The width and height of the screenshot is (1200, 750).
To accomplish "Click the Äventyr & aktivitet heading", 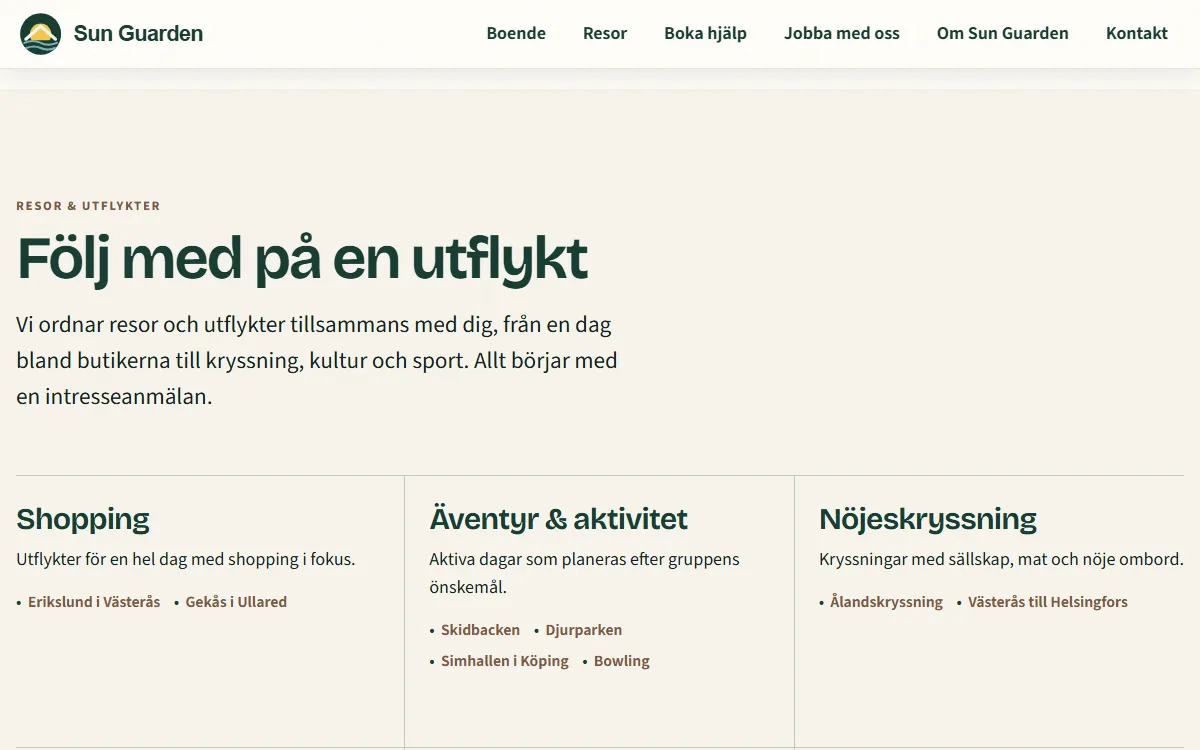I will [559, 519].
